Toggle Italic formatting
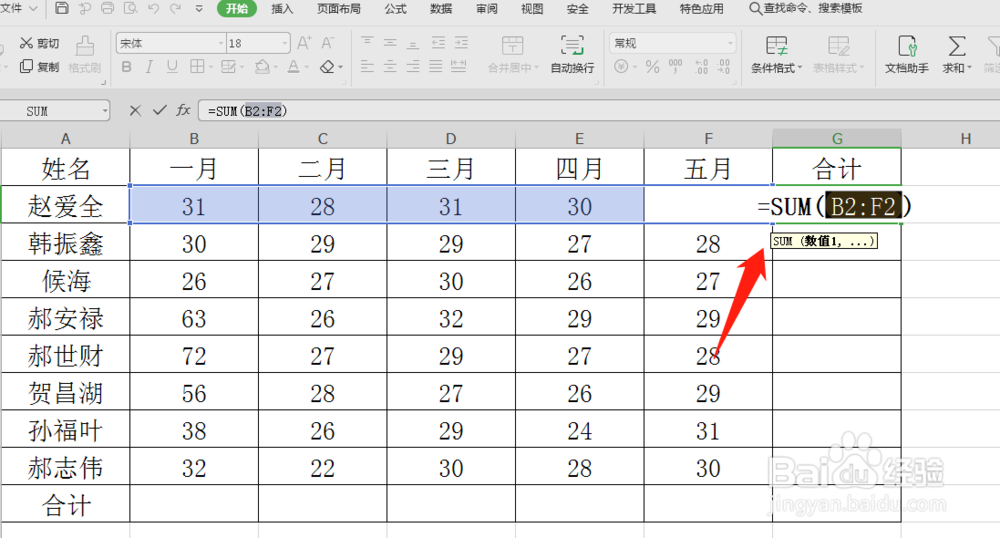1000x538 pixels. coord(149,66)
